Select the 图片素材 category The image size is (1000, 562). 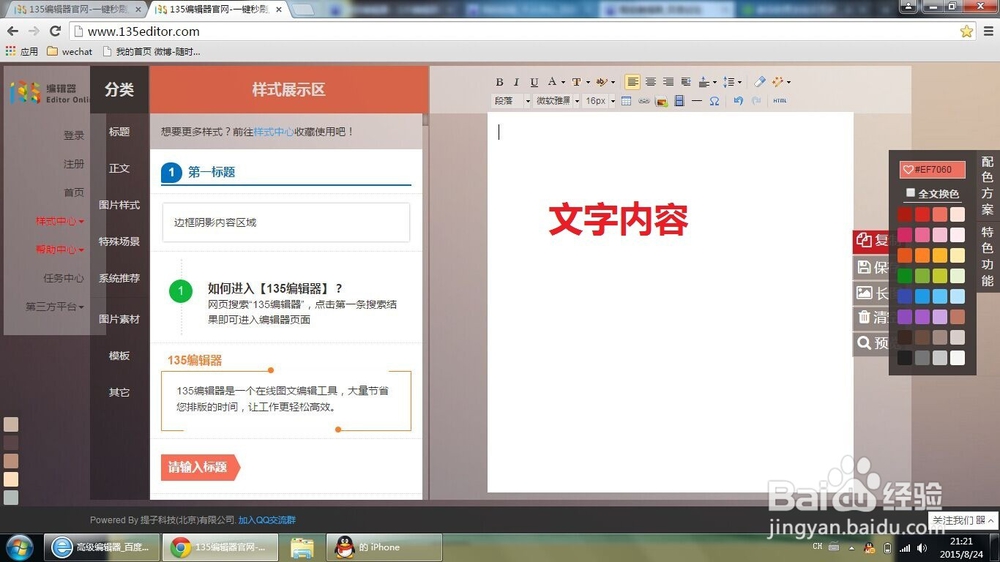119,319
